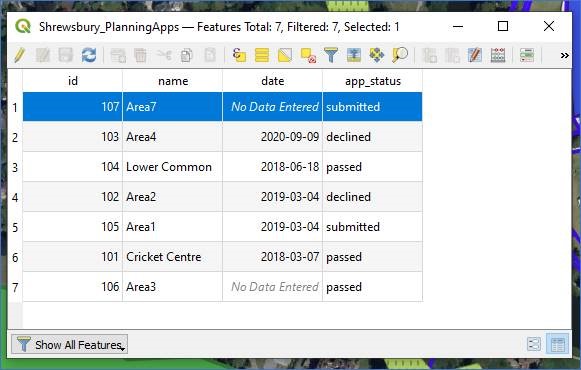
Task: Maximize the Shrewsbury_PlanningApps window
Action: click(x=503, y=26)
